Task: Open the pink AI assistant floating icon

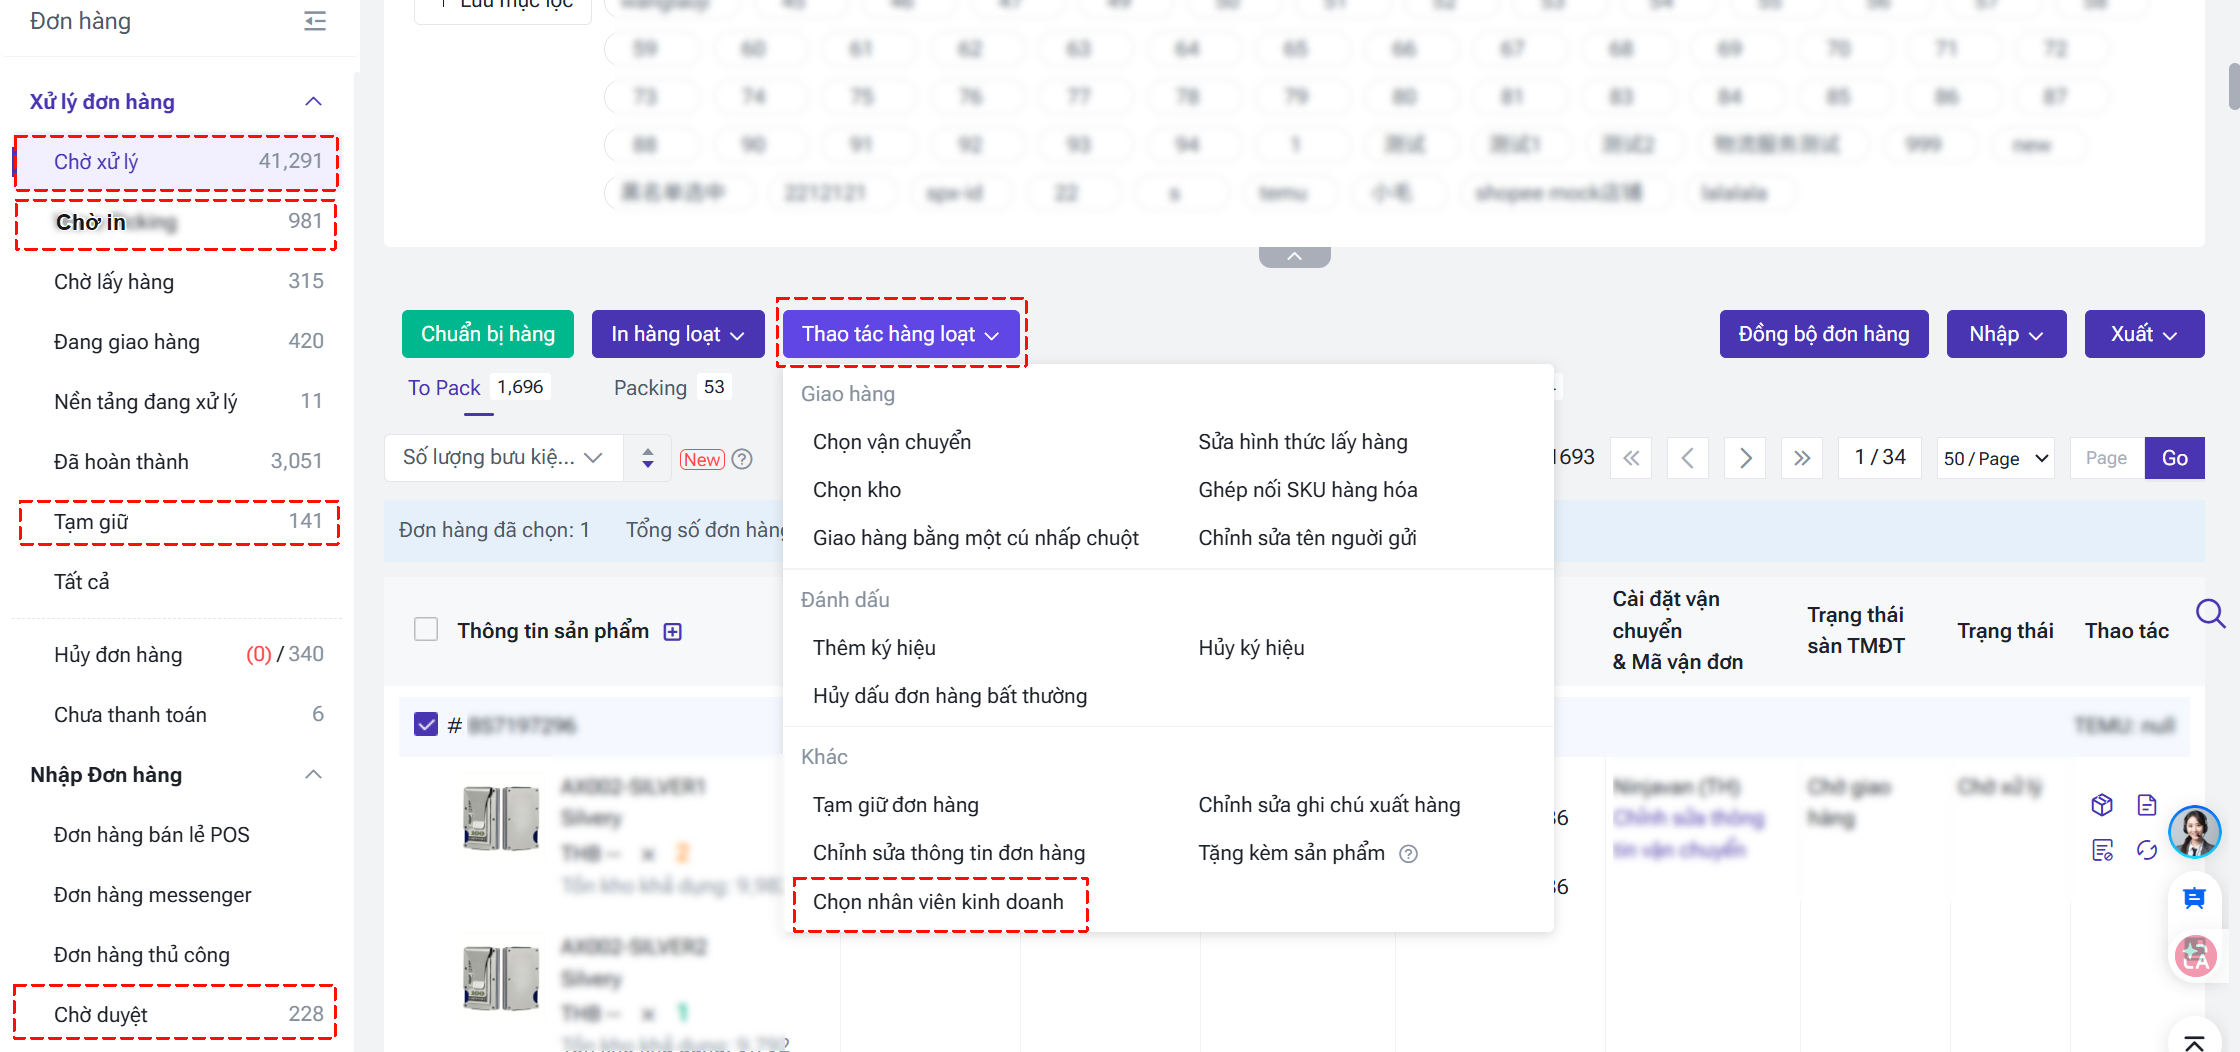Action: [2195, 956]
